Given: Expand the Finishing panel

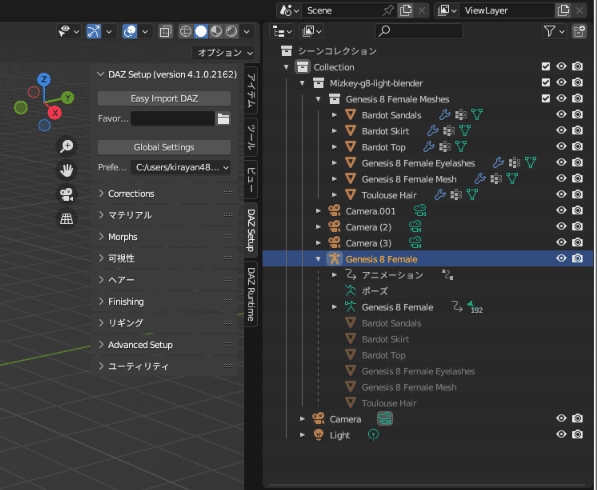Looking at the screenshot, I should point(164,302).
